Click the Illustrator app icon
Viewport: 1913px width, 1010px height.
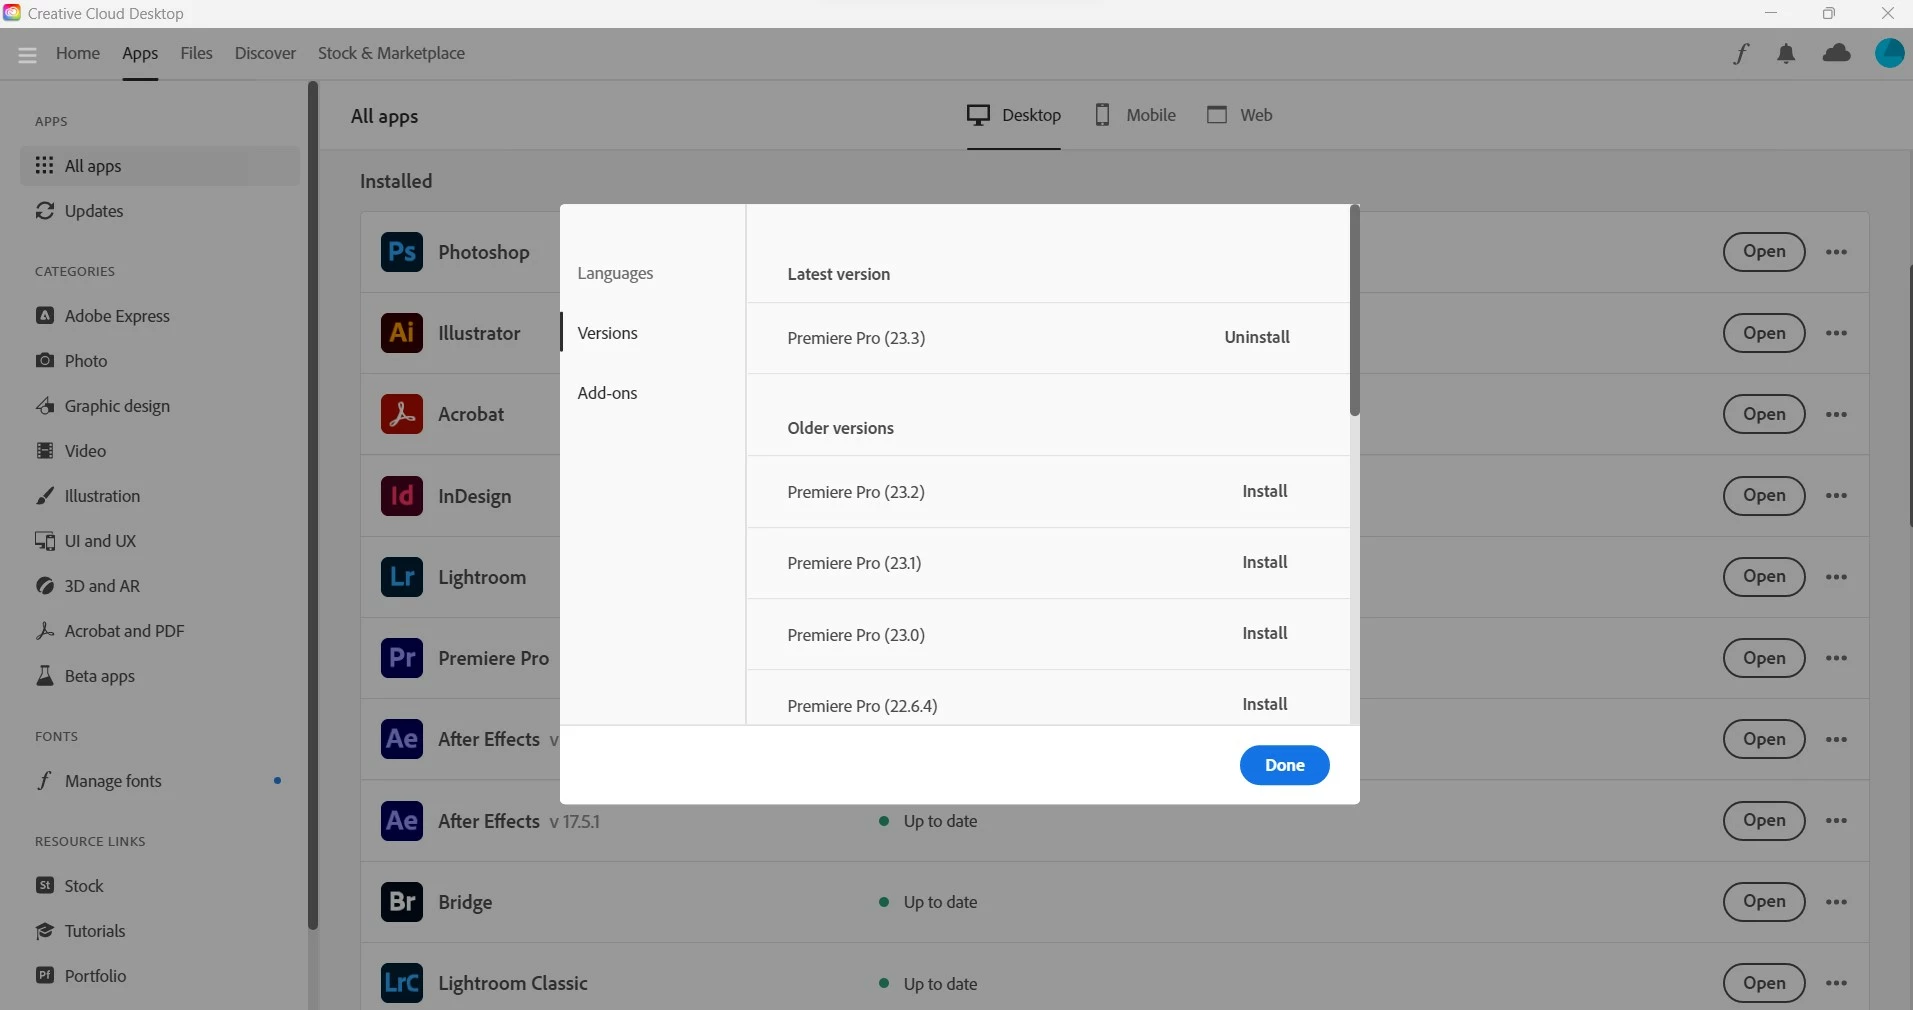(x=402, y=333)
